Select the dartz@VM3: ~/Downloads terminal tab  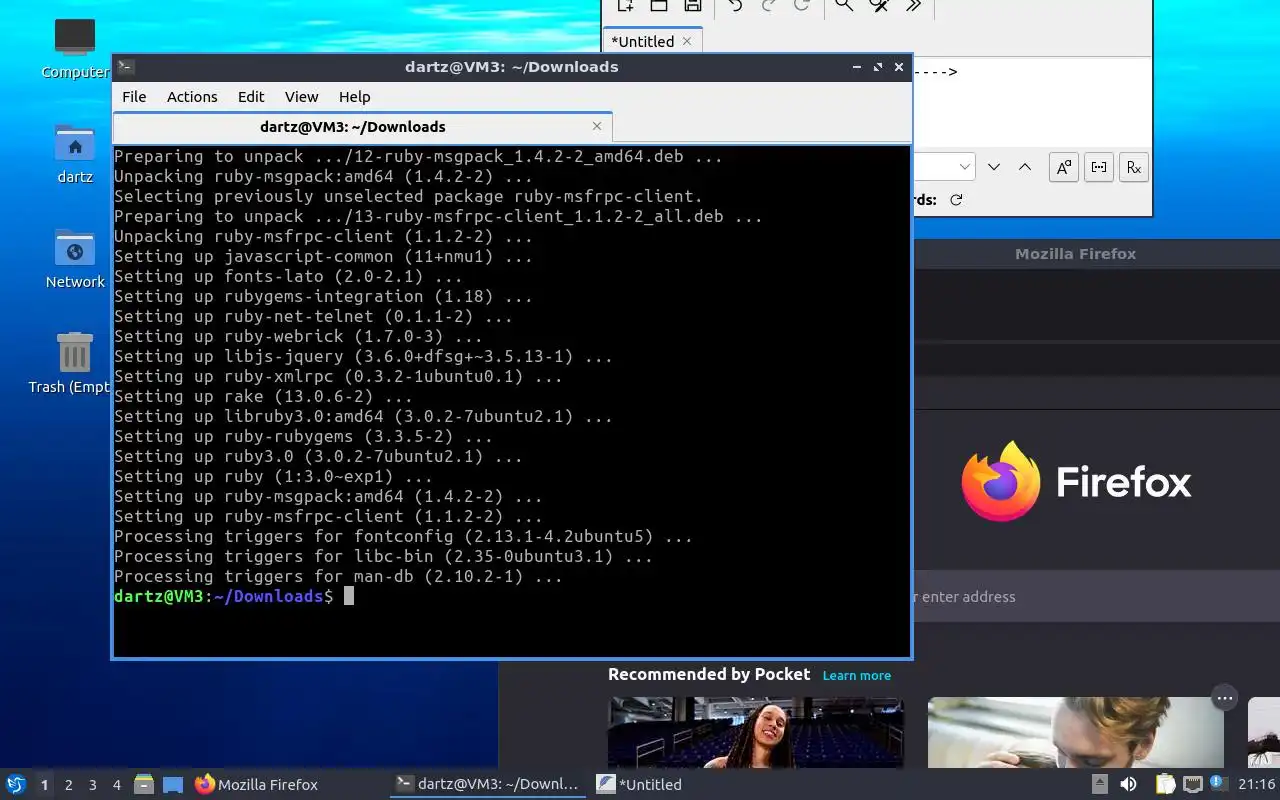coord(353,127)
